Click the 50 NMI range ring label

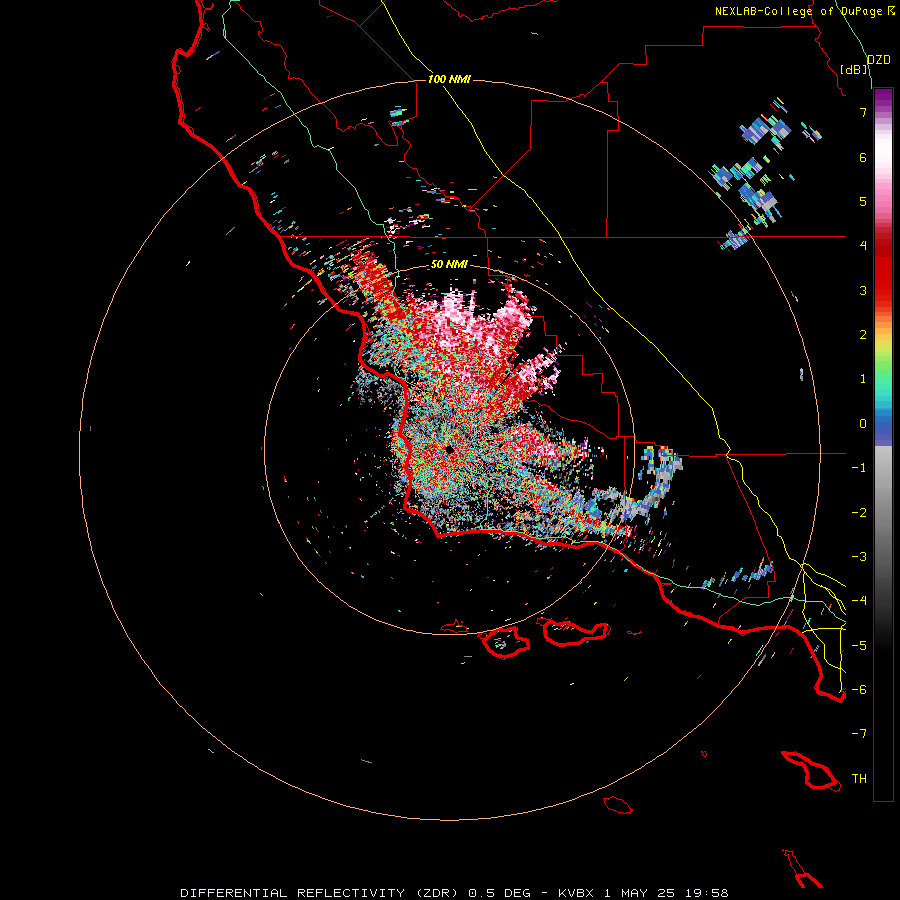tap(449, 264)
